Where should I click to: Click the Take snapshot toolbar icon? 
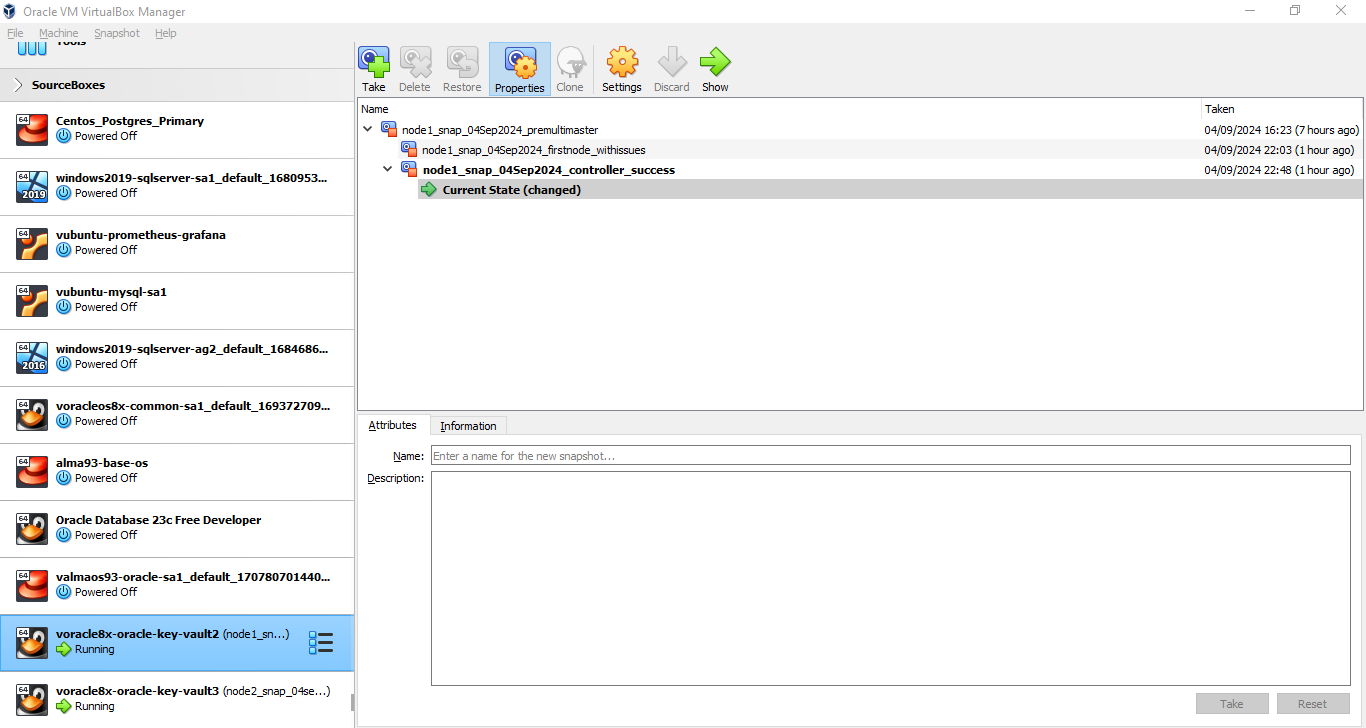(374, 62)
